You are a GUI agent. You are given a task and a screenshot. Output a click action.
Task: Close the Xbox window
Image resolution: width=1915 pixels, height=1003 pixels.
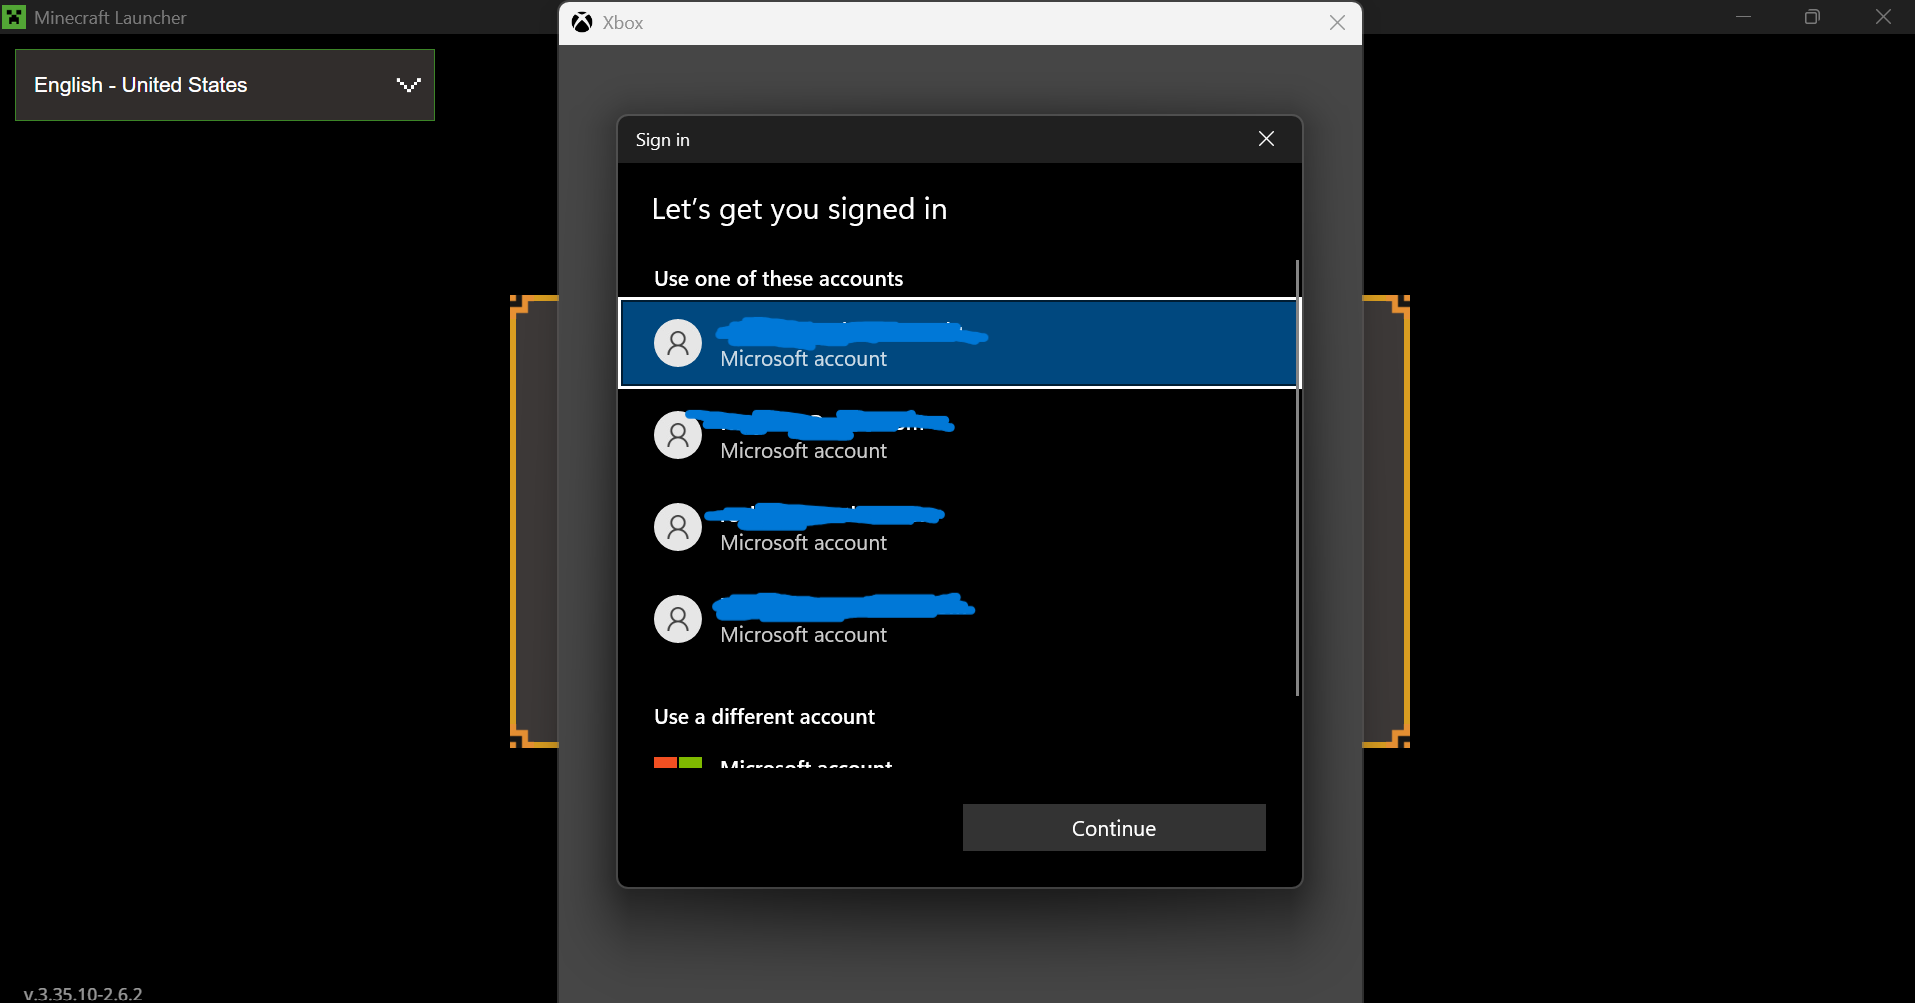(x=1337, y=22)
